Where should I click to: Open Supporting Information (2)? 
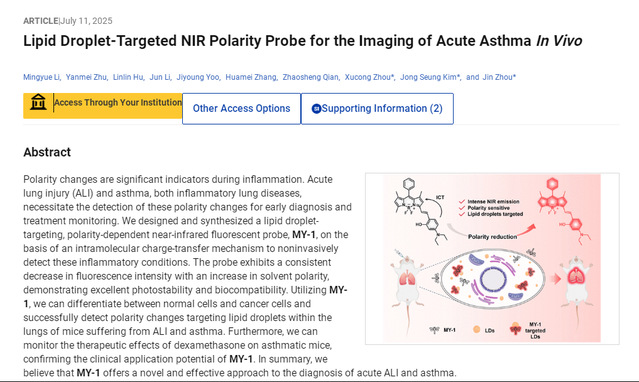click(377, 108)
